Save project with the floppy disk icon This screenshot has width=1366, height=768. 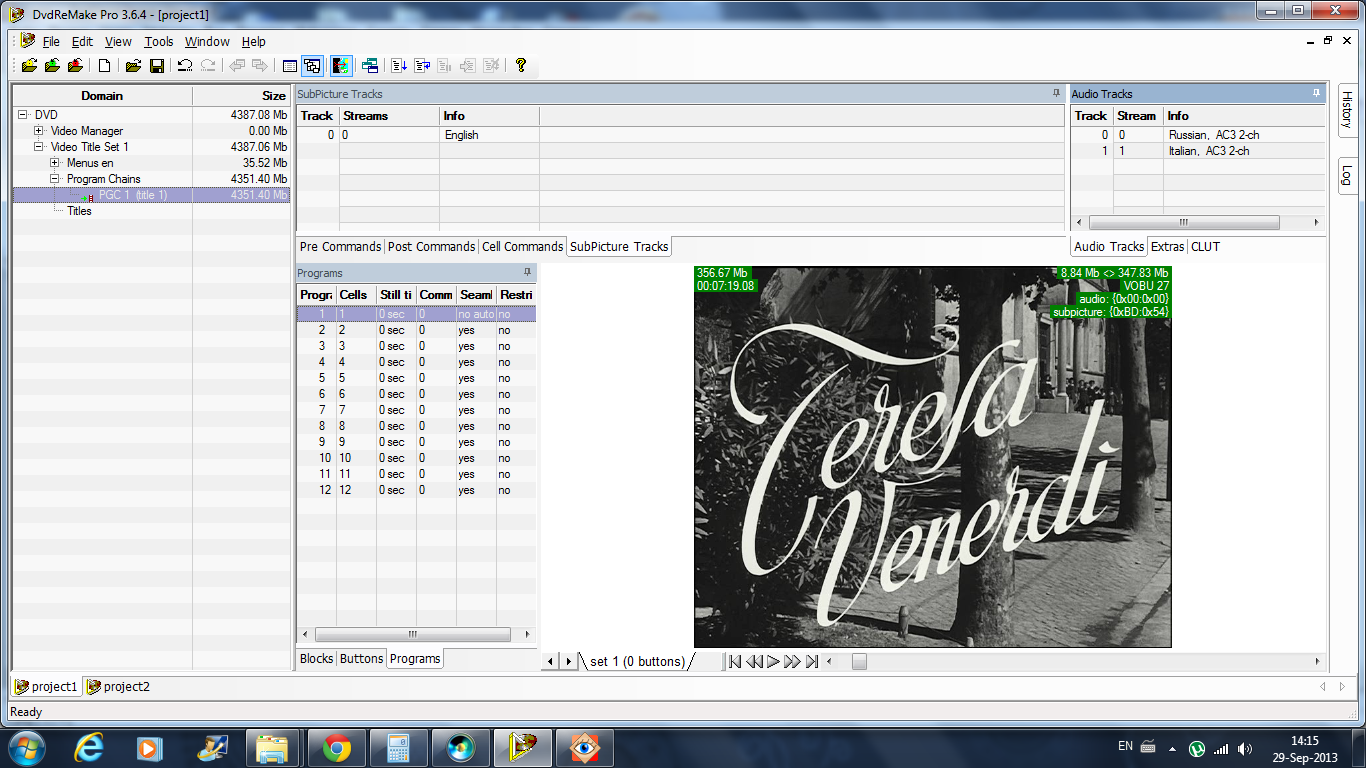point(157,66)
